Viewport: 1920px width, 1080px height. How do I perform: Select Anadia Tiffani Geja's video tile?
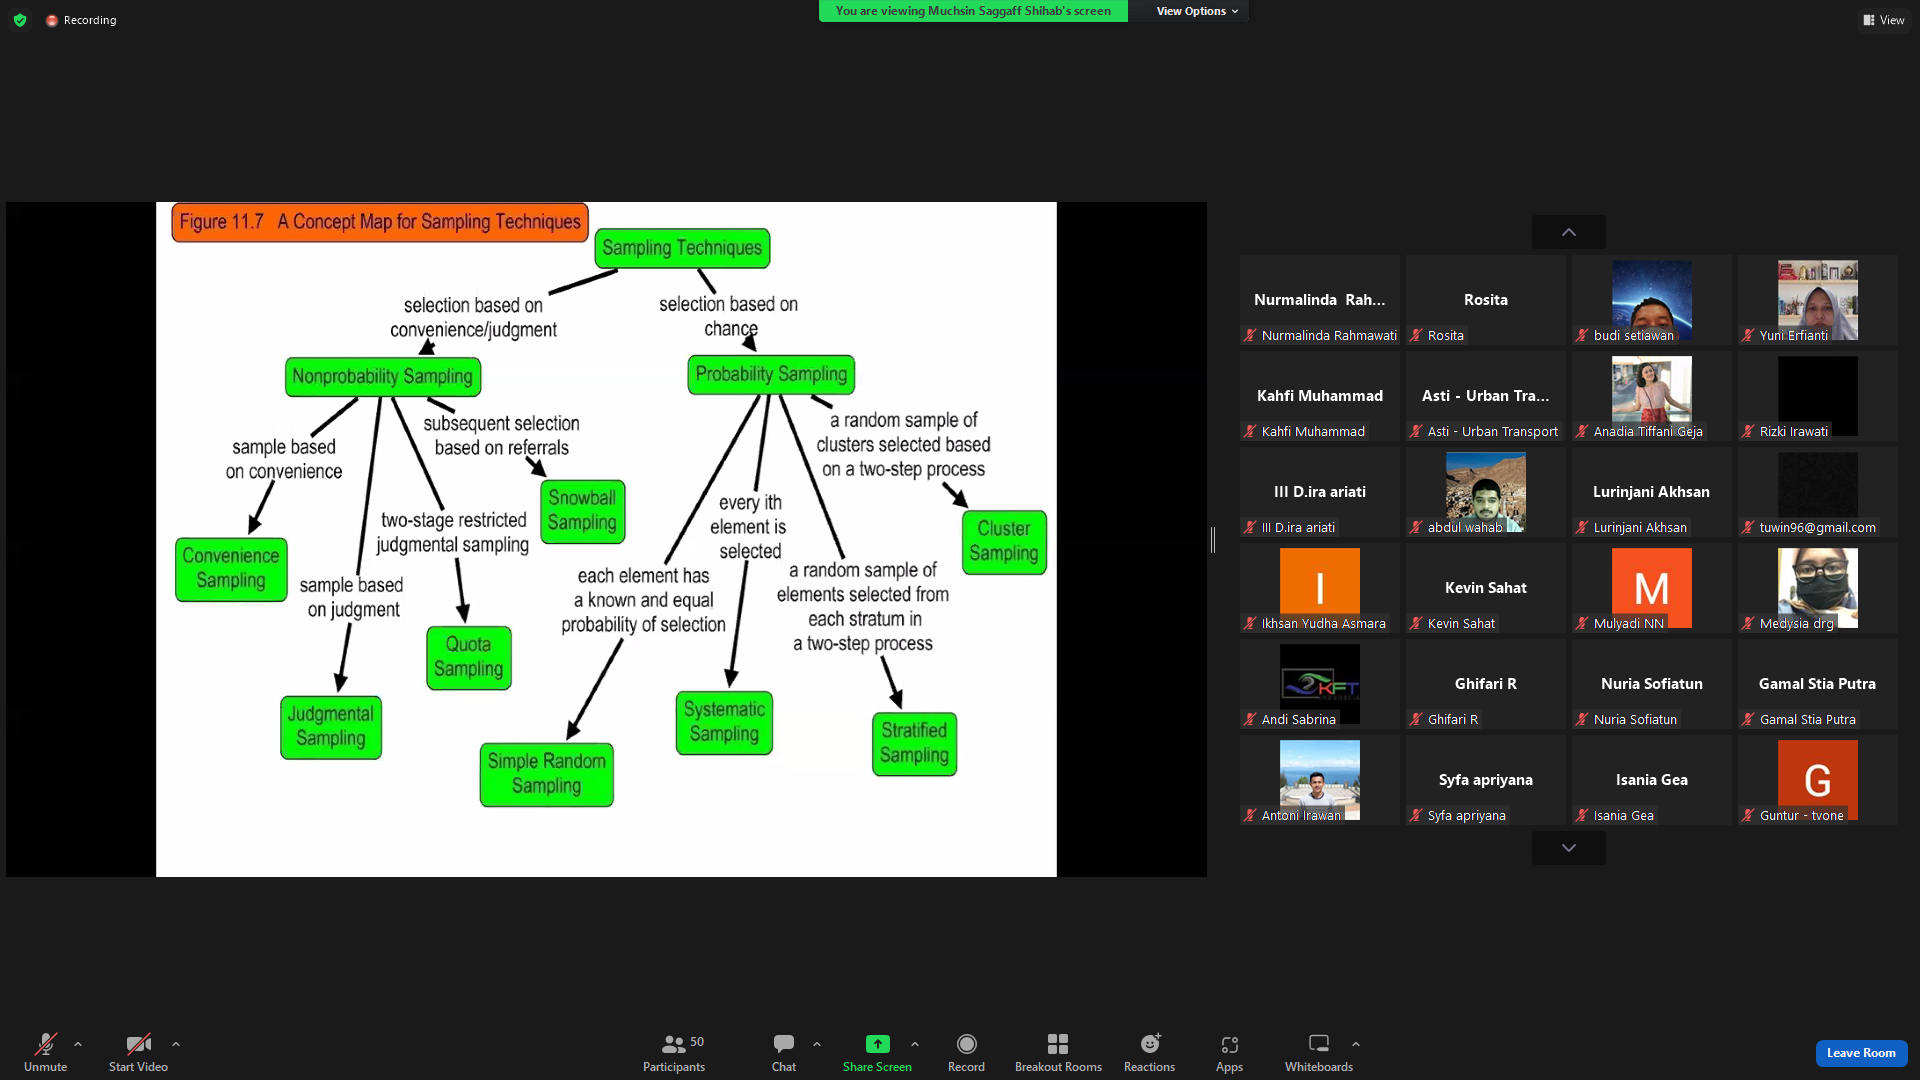coord(1652,396)
